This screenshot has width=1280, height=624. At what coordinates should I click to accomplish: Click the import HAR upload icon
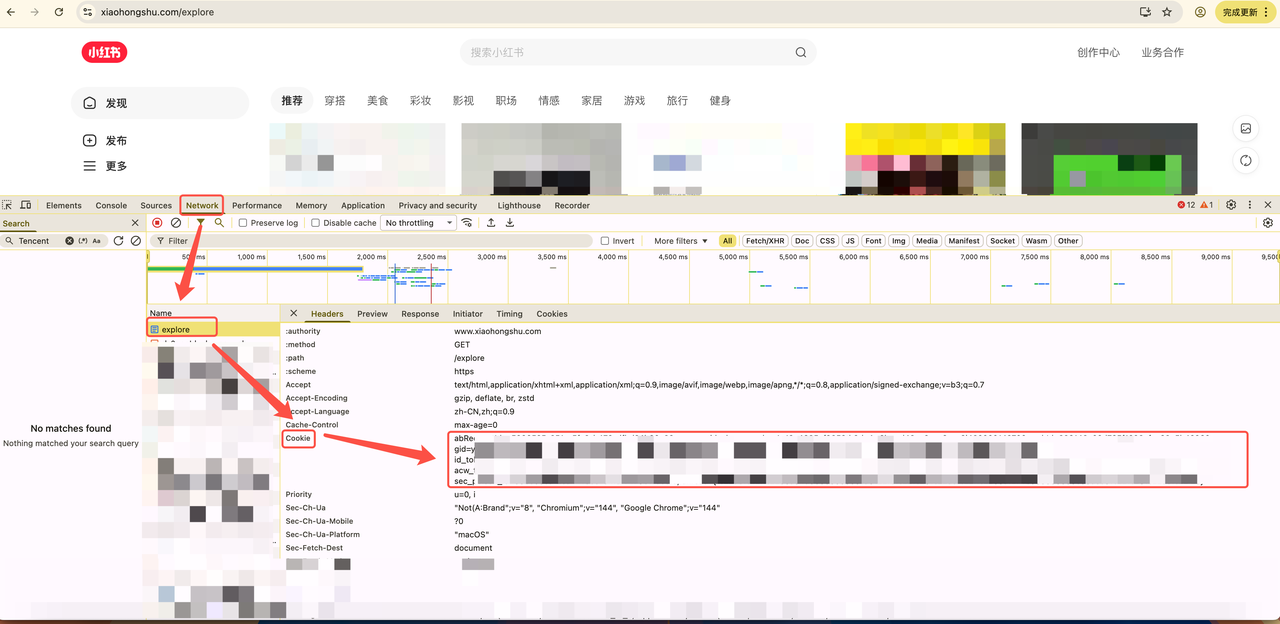click(x=491, y=223)
